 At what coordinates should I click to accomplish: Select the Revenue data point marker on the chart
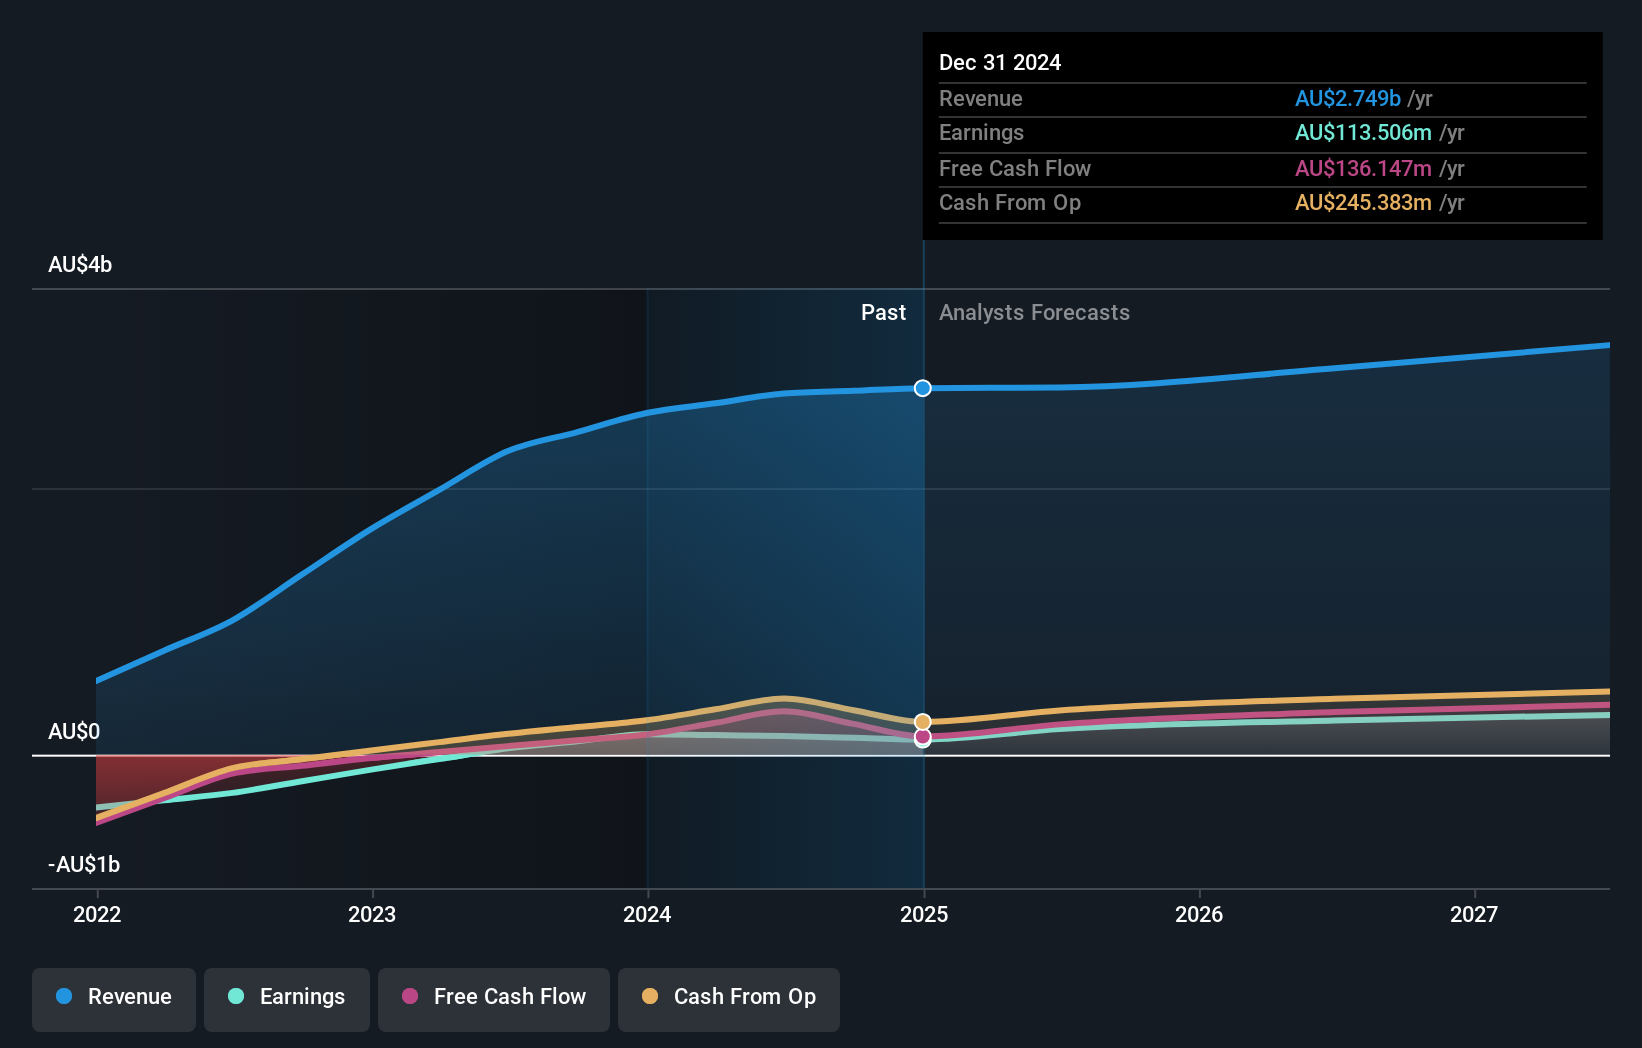coord(922,388)
